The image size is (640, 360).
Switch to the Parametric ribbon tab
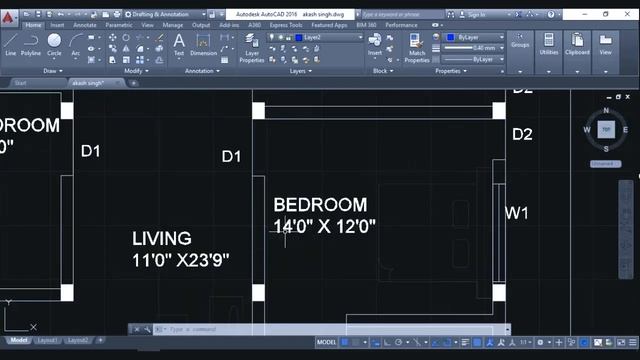pyautogui.click(x=119, y=25)
